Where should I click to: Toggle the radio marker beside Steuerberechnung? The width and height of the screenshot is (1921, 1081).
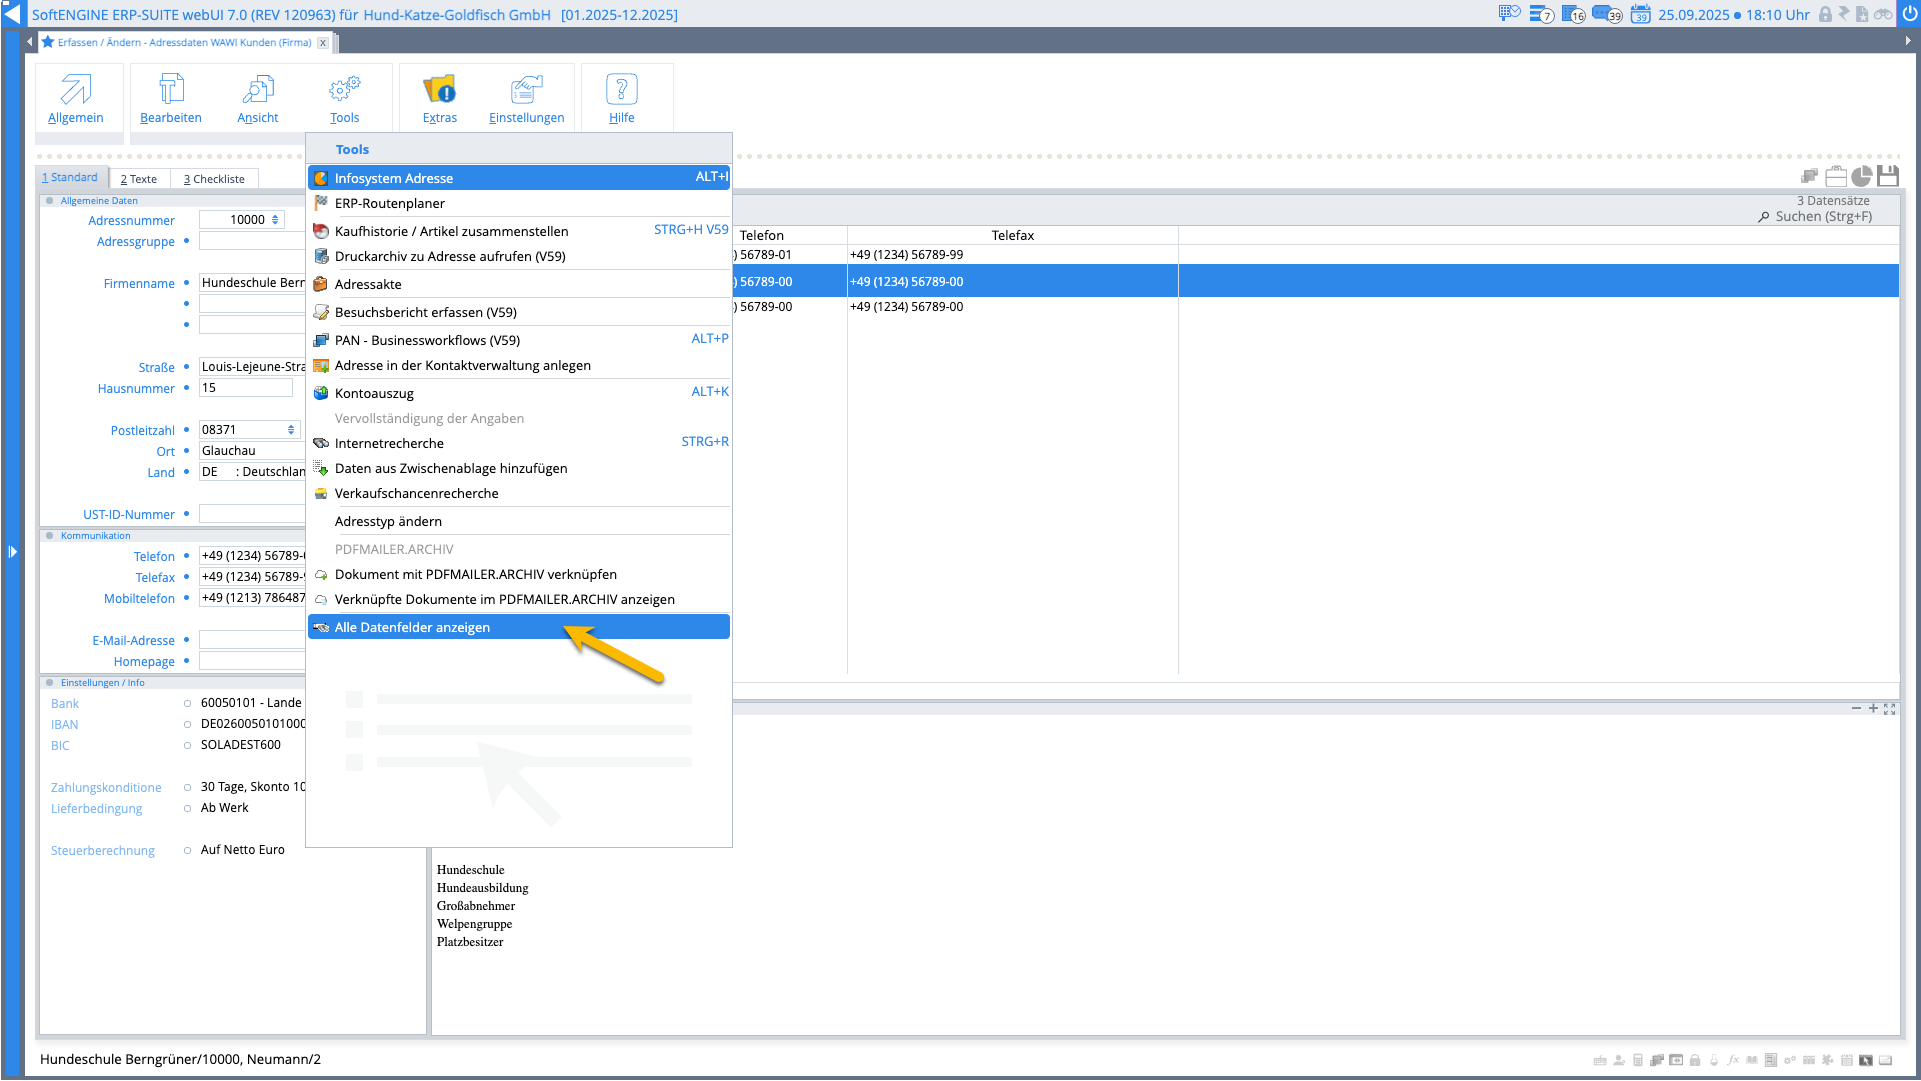[187, 851]
